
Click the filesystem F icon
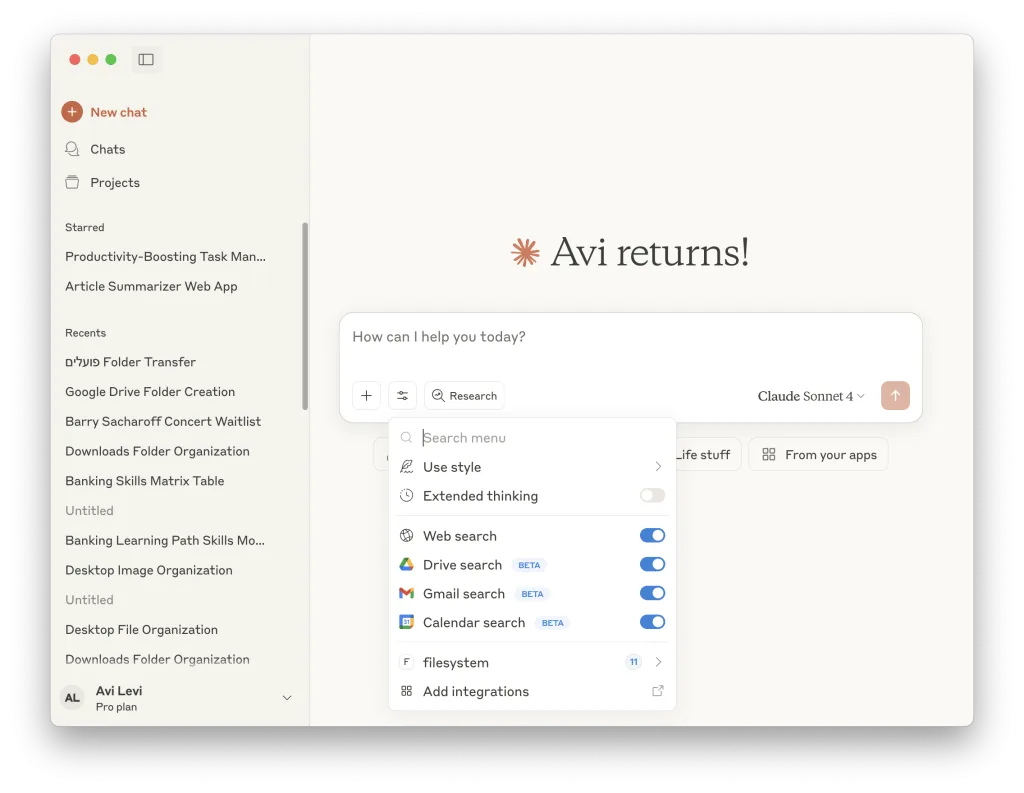coord(406,662)
